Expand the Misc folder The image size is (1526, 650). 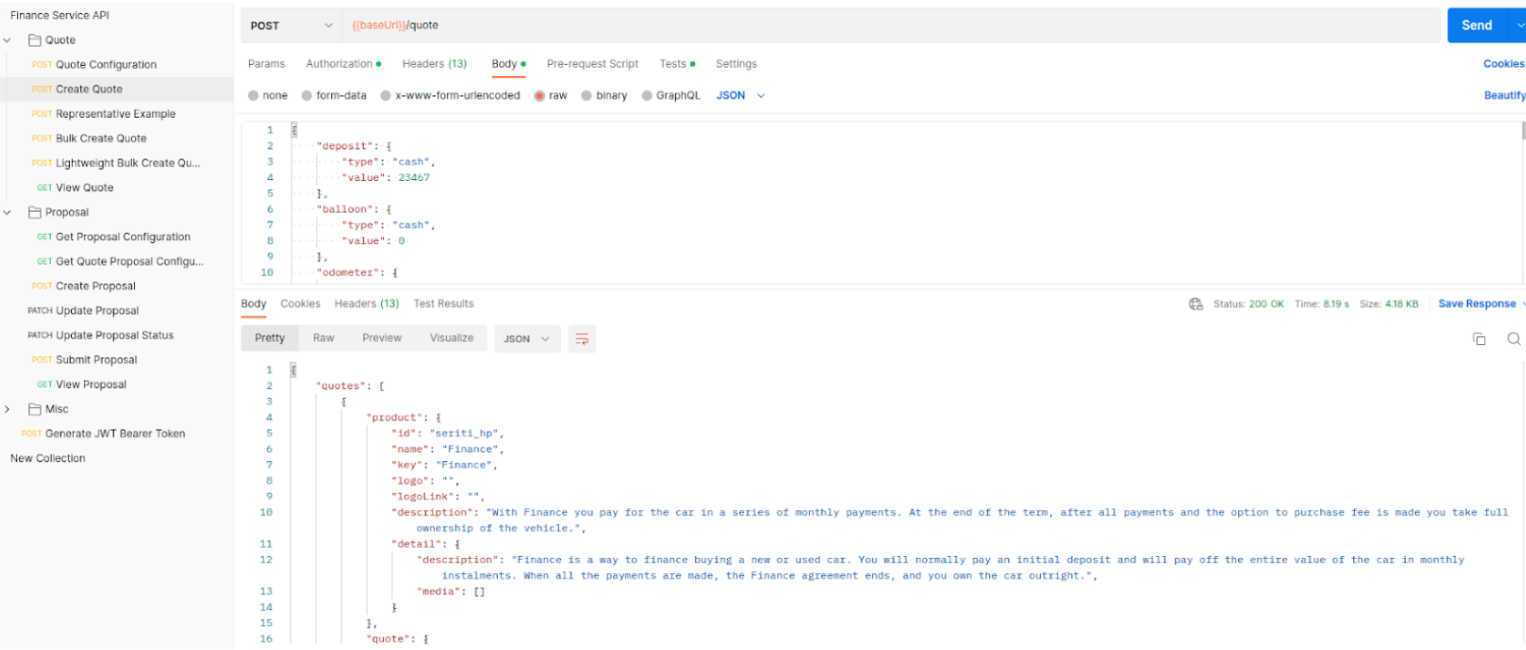pyautogui.click(x=8, y=409)
